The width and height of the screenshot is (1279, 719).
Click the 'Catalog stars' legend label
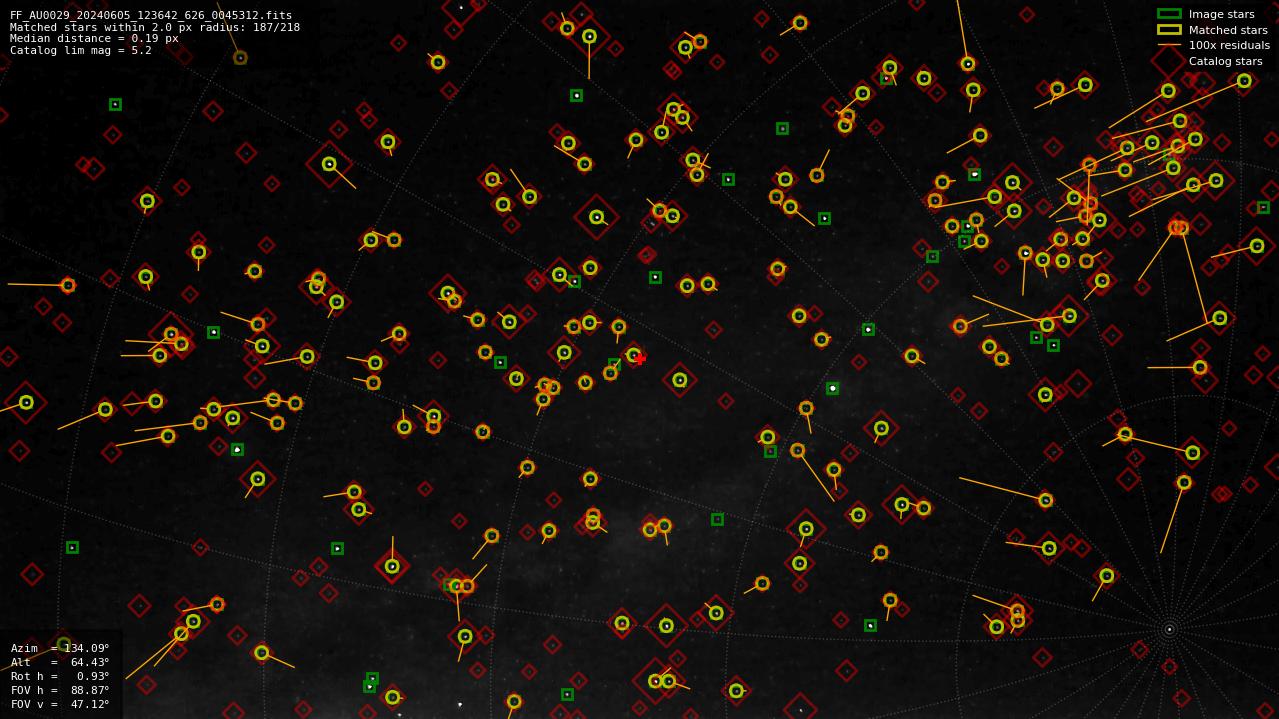(1225, 61)
